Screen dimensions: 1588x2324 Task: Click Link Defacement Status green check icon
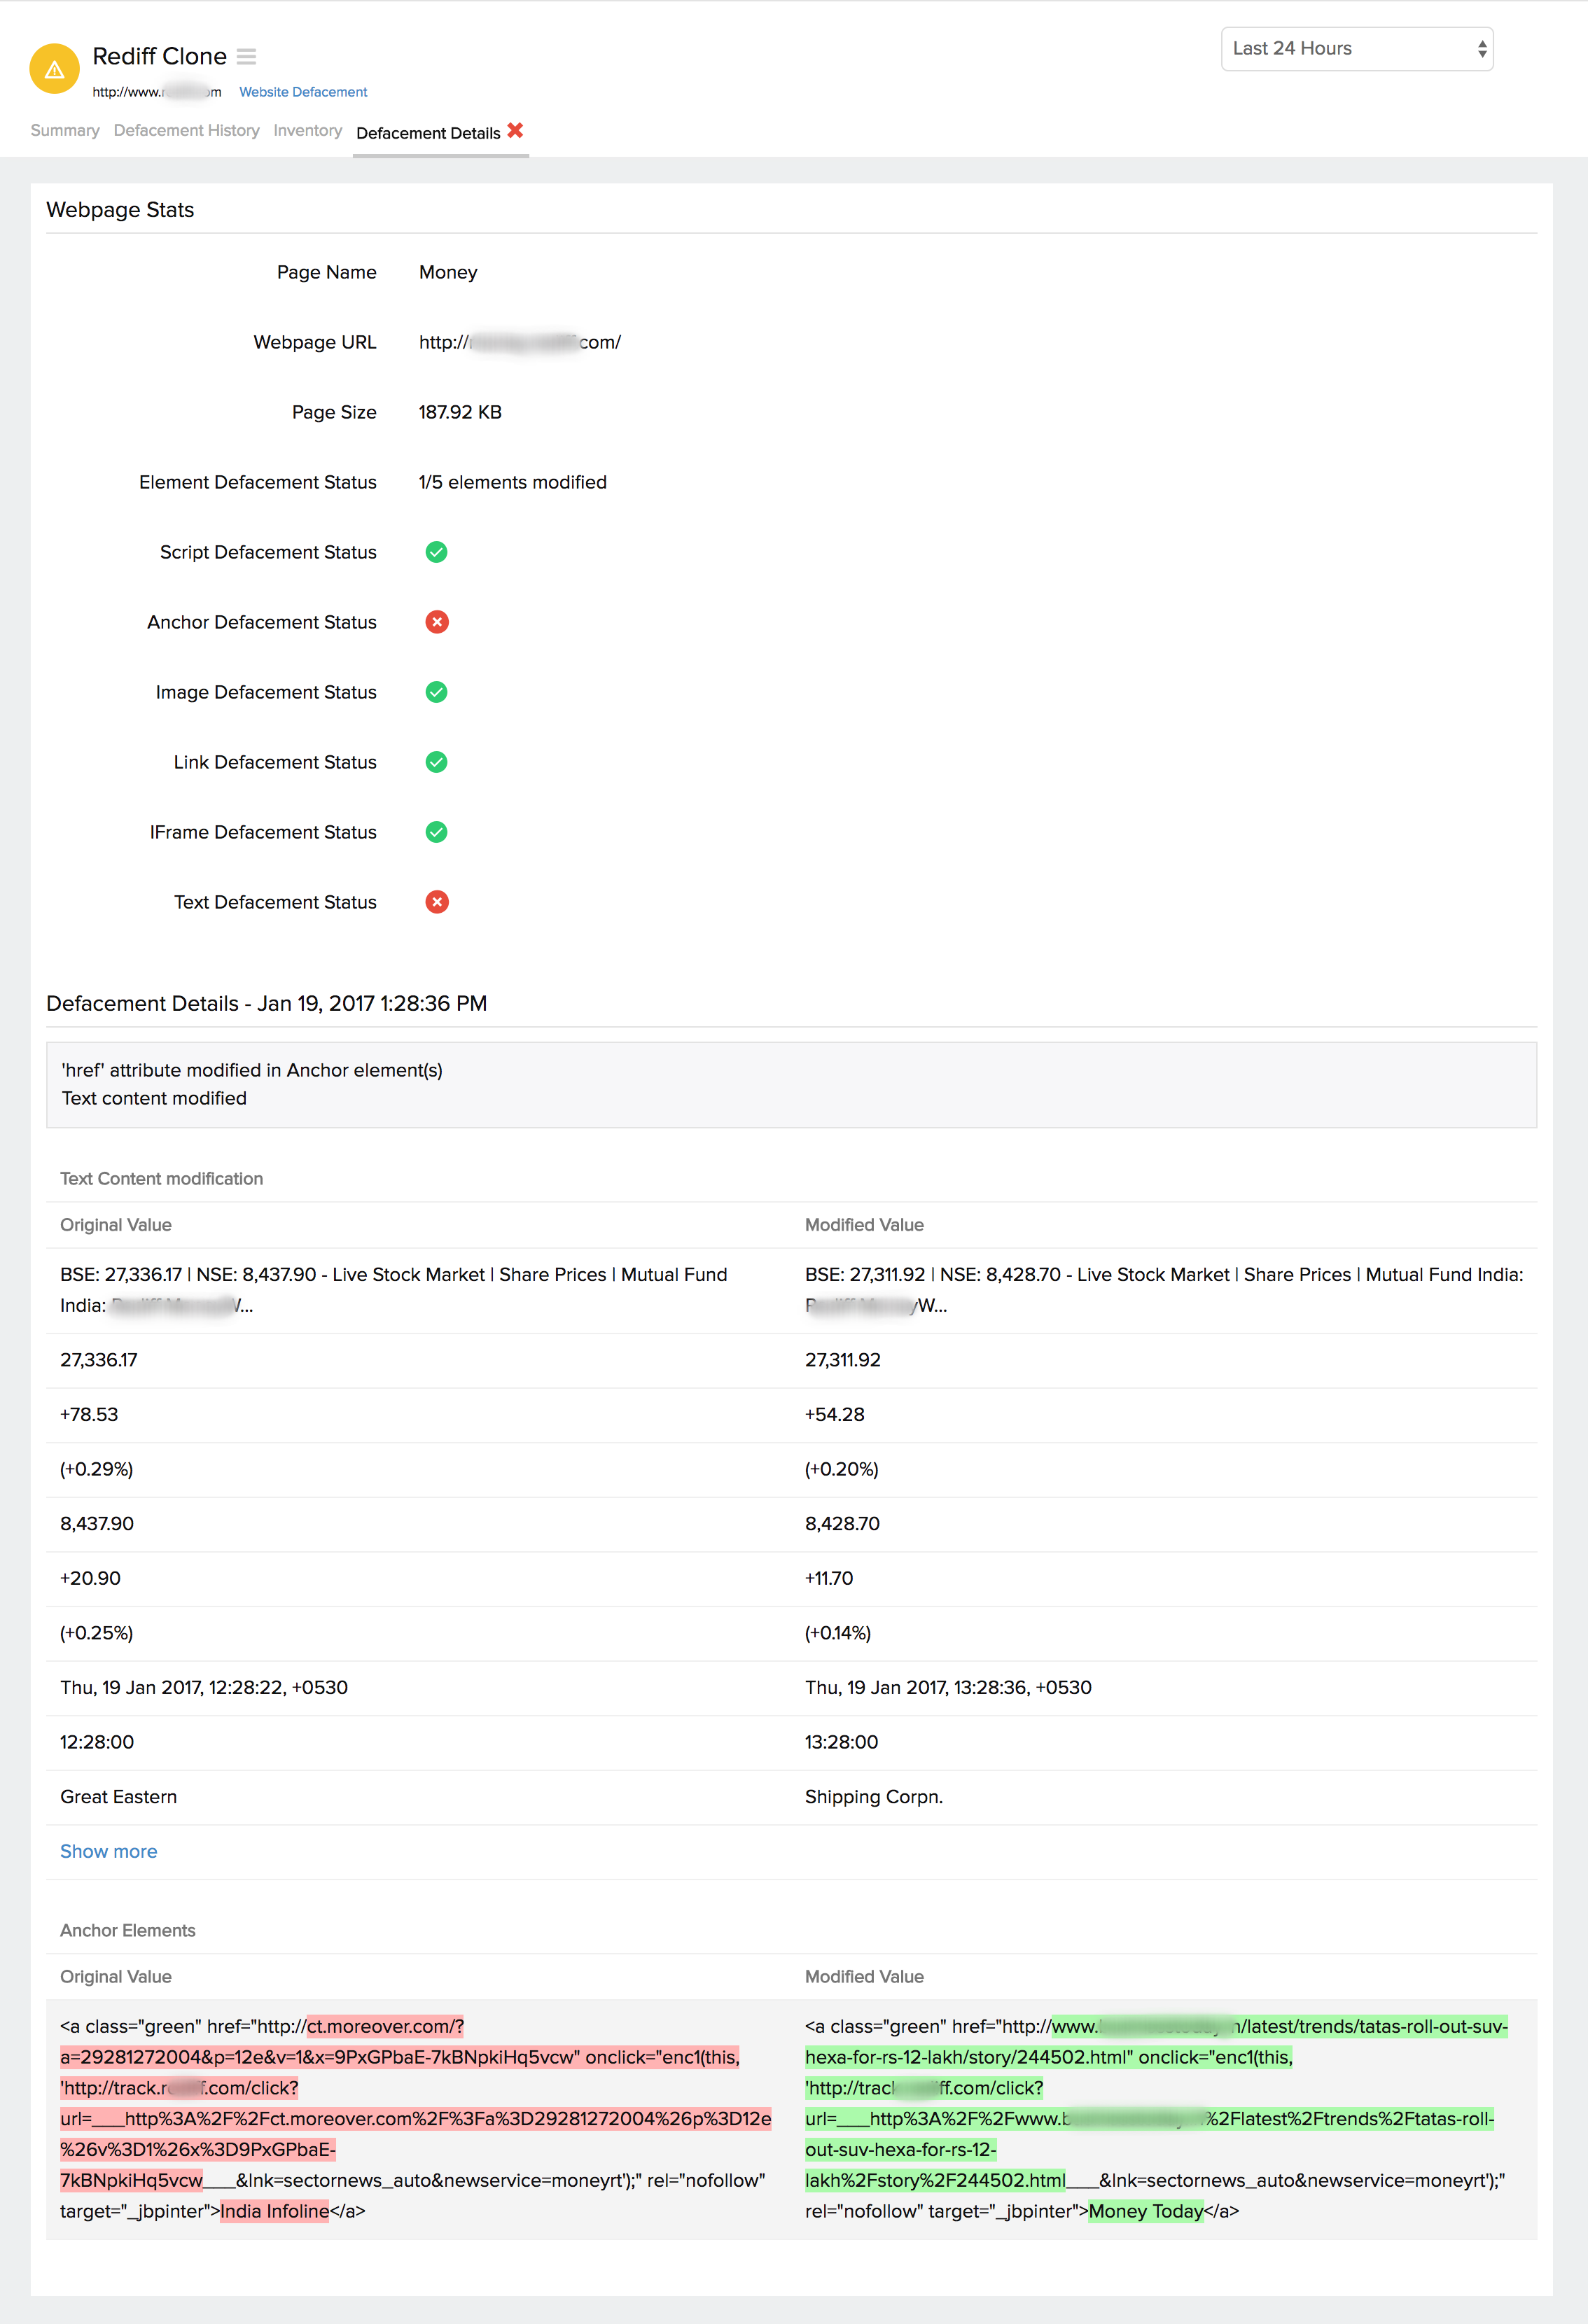(x=436, y=762)
